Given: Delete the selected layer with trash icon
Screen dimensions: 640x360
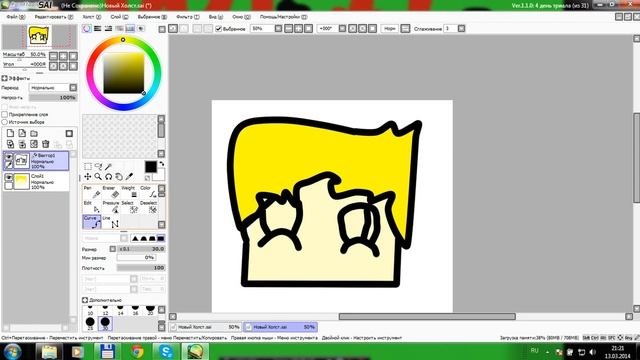Looking at the screenshot, I should [x=46, y=144].
